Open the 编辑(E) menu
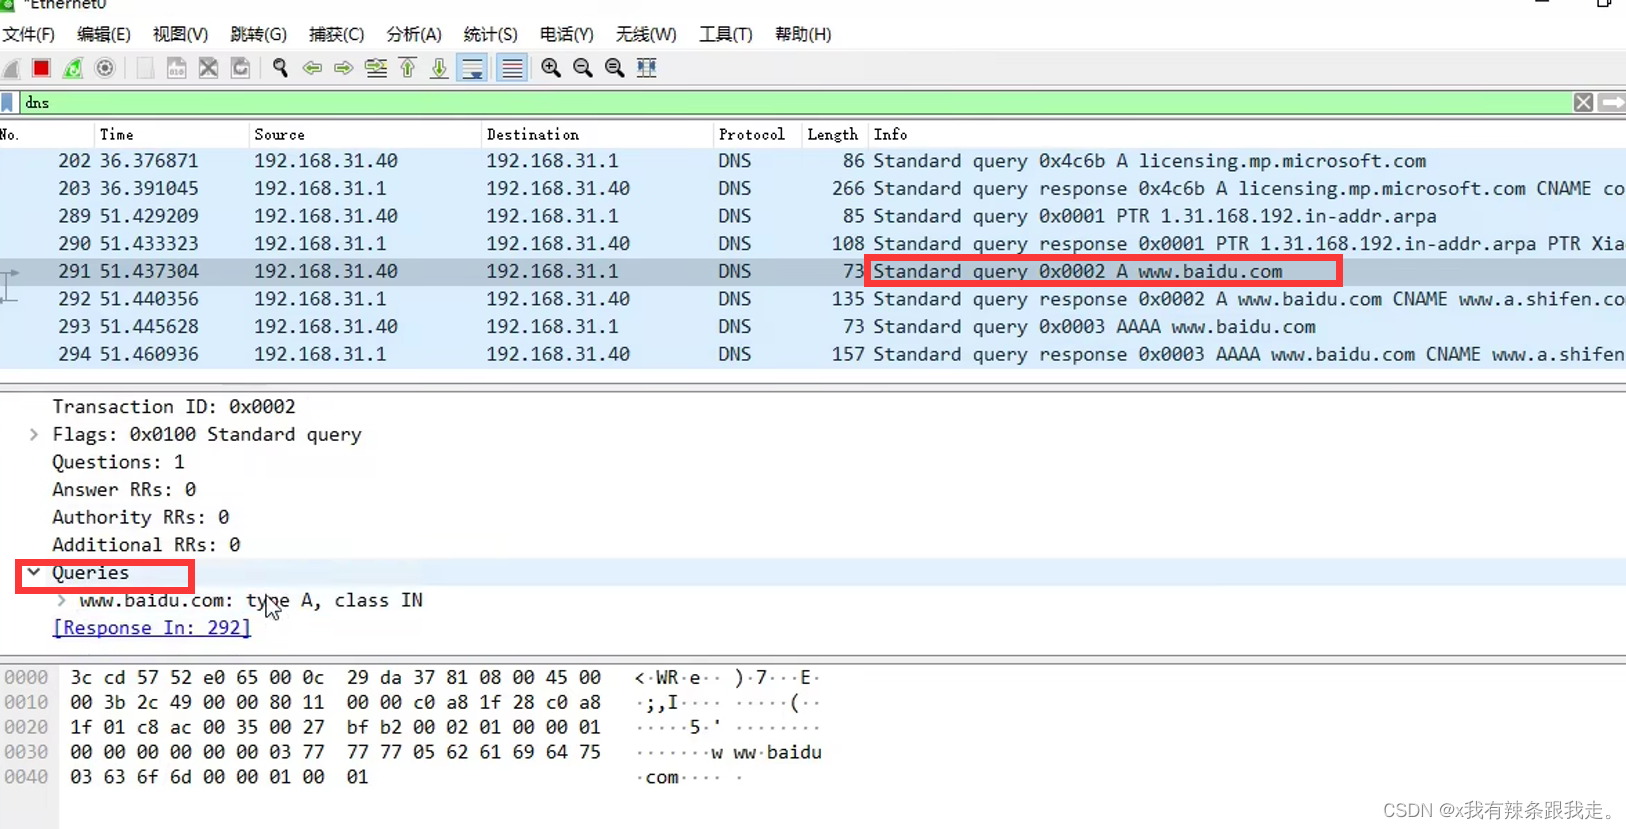The image size is (1626, 829). point(104,34)
